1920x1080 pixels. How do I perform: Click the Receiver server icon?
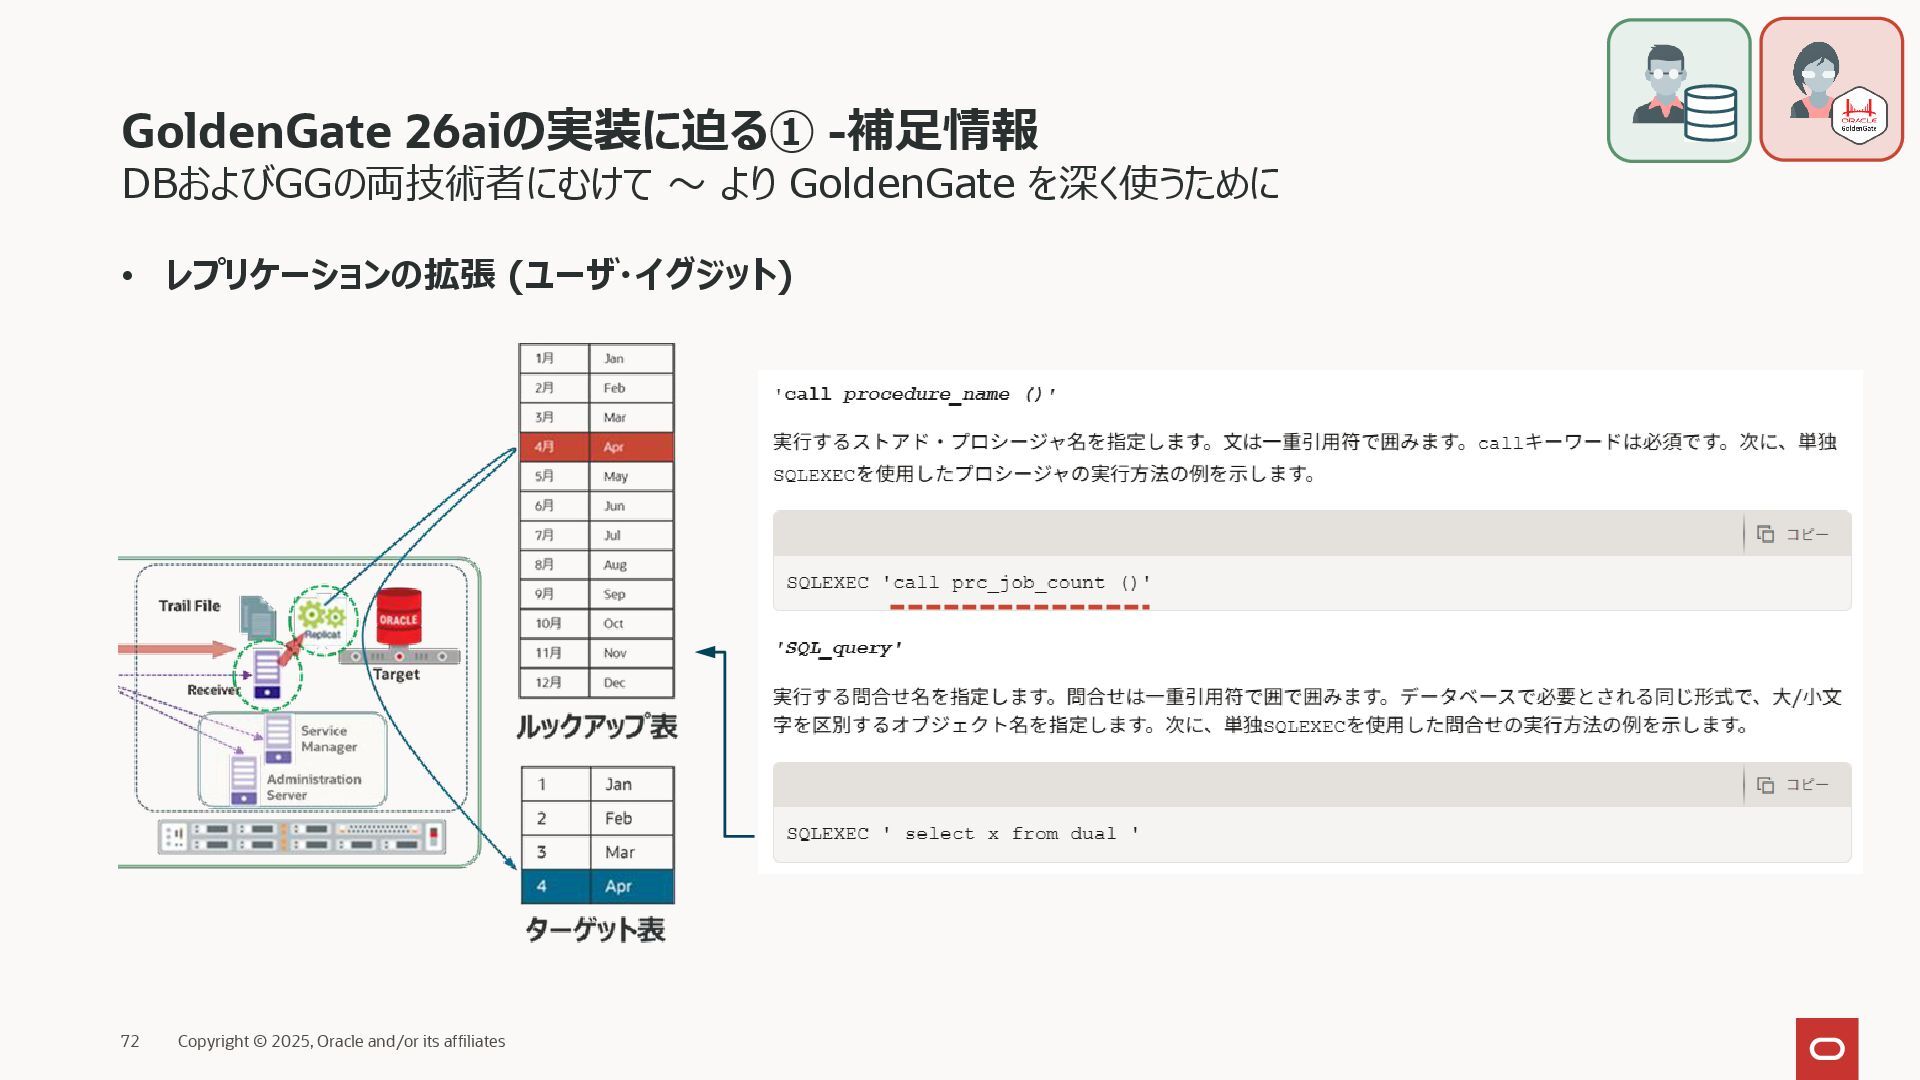tap(267, 674)
